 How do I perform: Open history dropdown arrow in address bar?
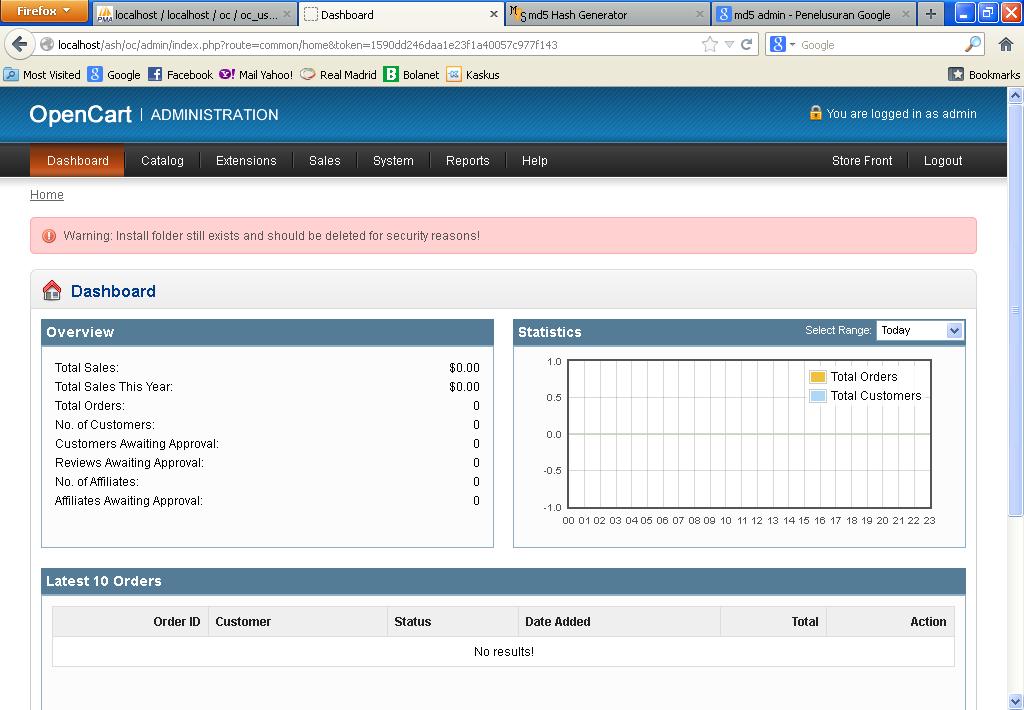[x=729, y=44]
